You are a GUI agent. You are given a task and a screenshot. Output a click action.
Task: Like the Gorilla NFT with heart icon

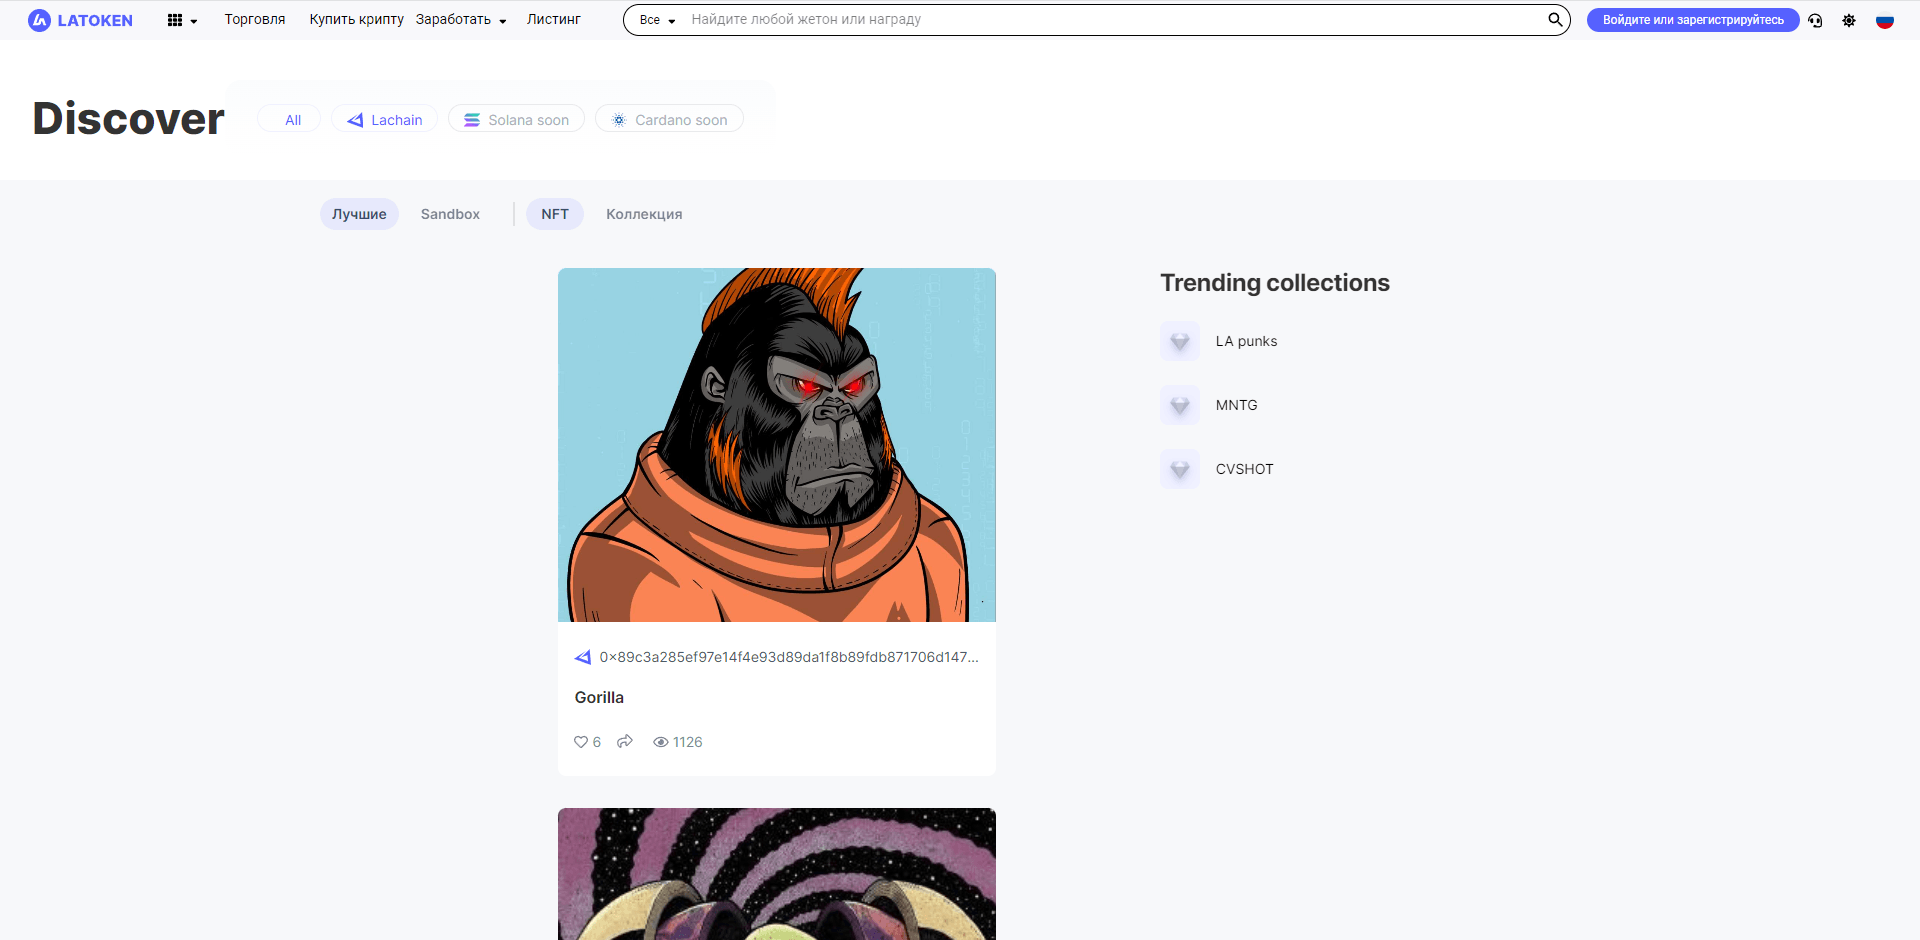click(x=581, y=742)
